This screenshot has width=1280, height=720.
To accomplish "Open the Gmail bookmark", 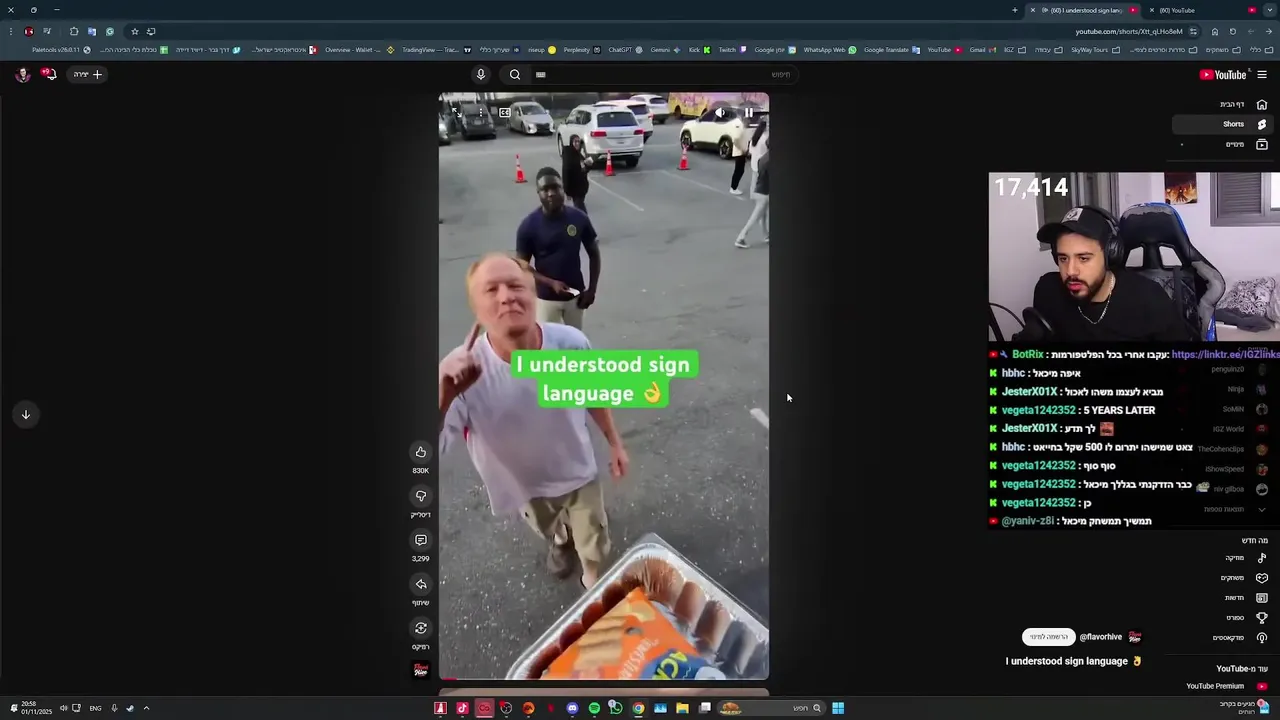I will (x=982, y=50).
